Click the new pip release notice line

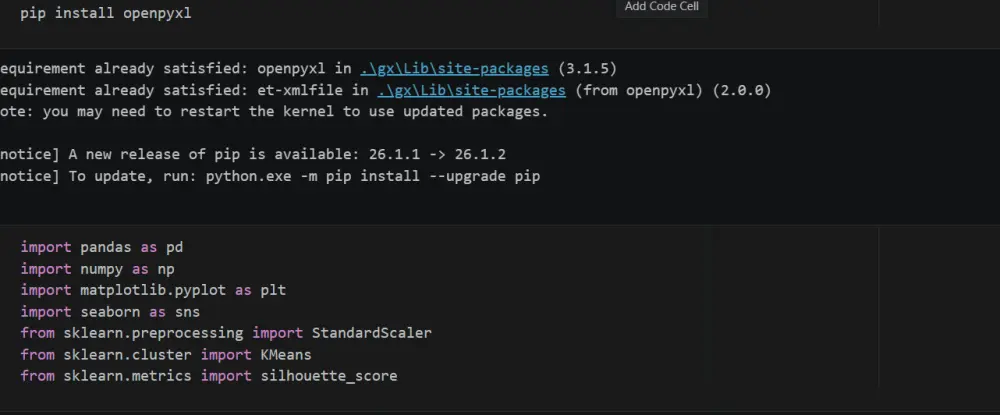pyautogui.click(x=253, y=155)
